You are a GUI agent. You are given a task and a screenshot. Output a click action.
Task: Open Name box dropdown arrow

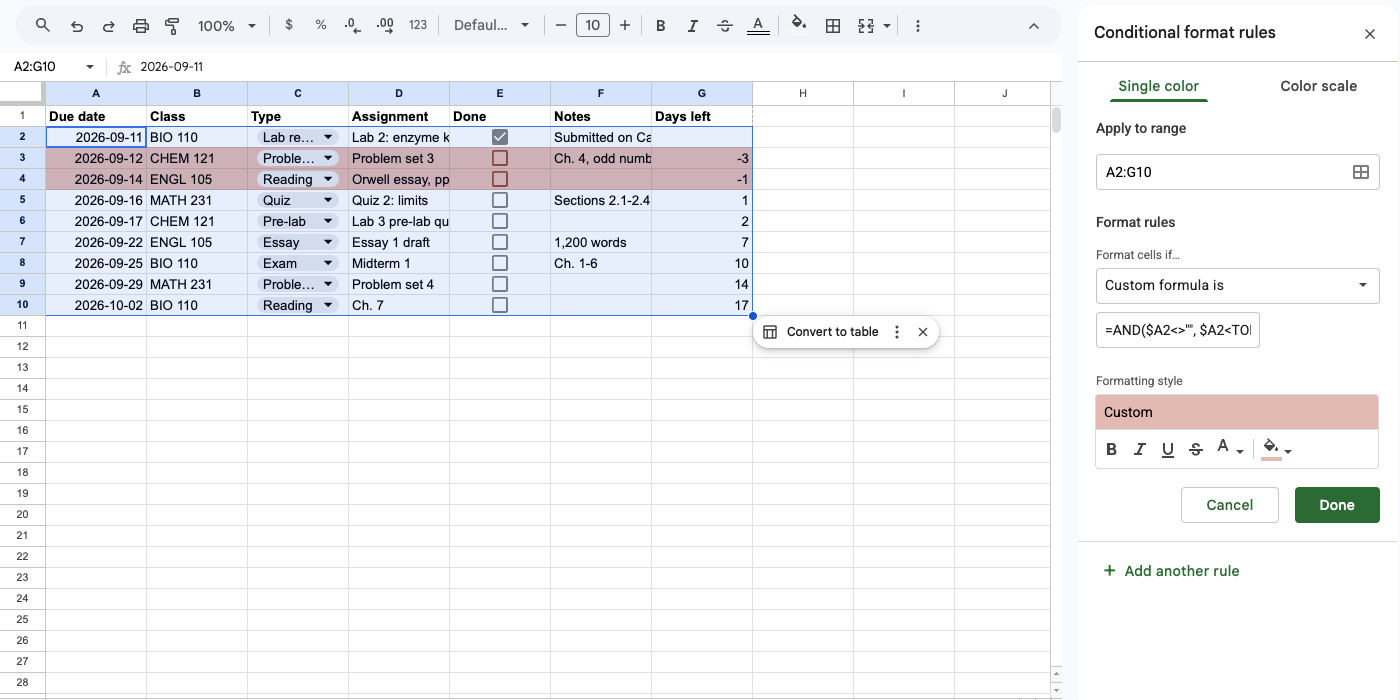pyautogui.click(x=90, y=67)
